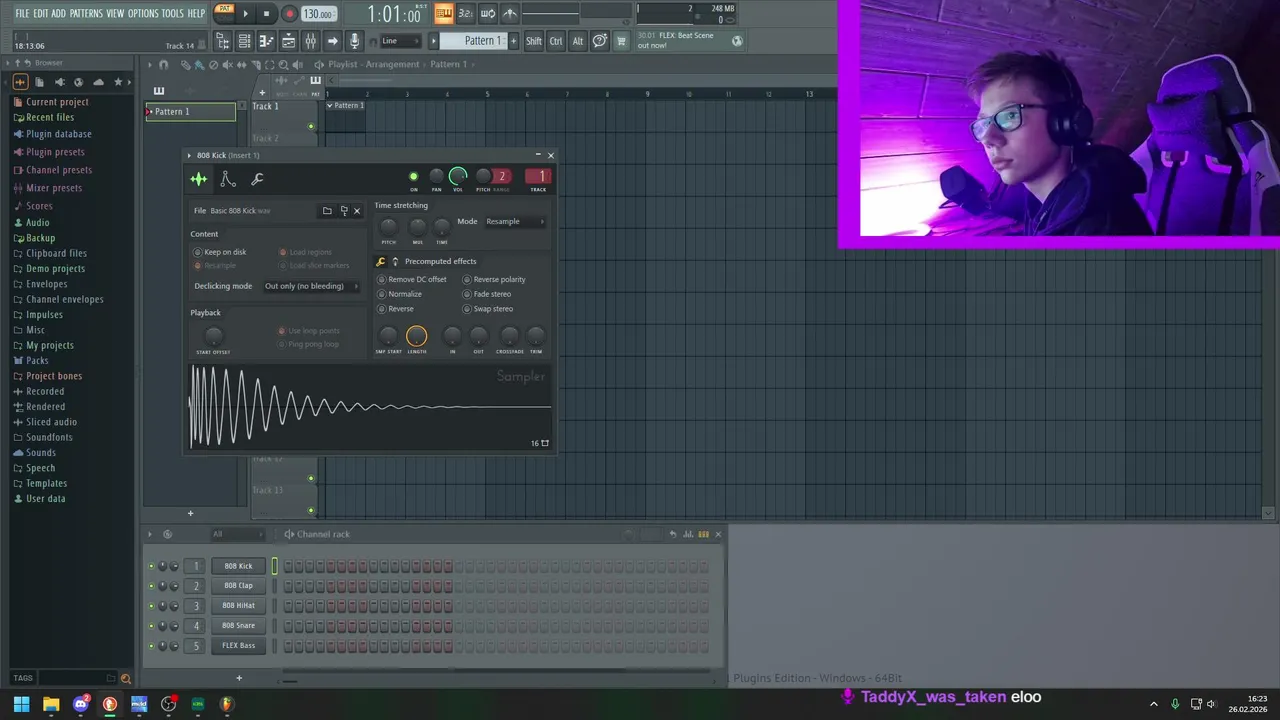The width and height of the screenshot is (1280, 720).
Task: Open the EDIT menu
Action: (41, 14)
